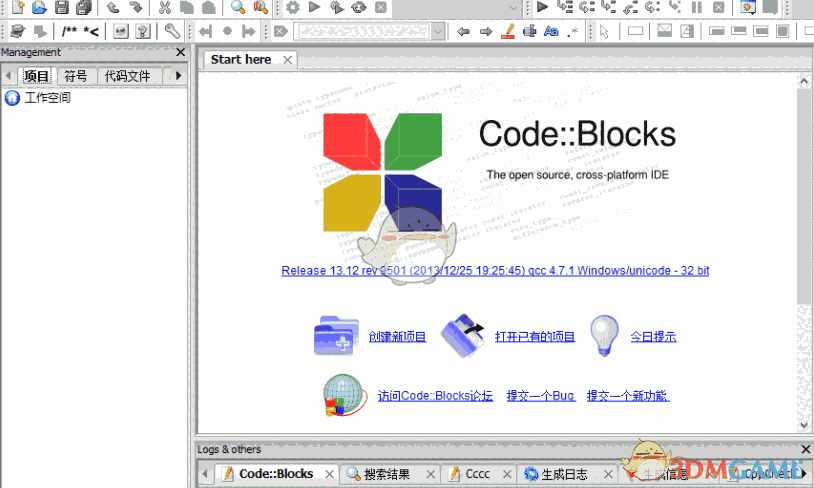Switch to the Code::Blocks log tab
Screen dimensions: 814x488
click(276, 474)
